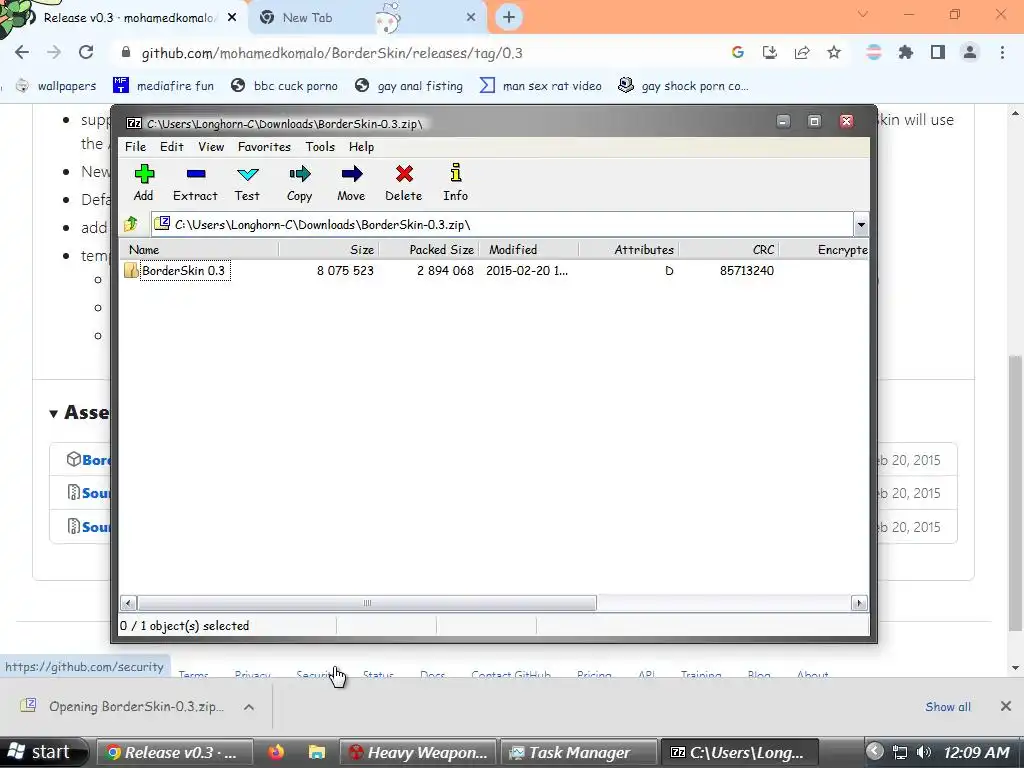The image size is (1024, 768).
Task: Sort by the Modified column header
Action: coord(529,249)
